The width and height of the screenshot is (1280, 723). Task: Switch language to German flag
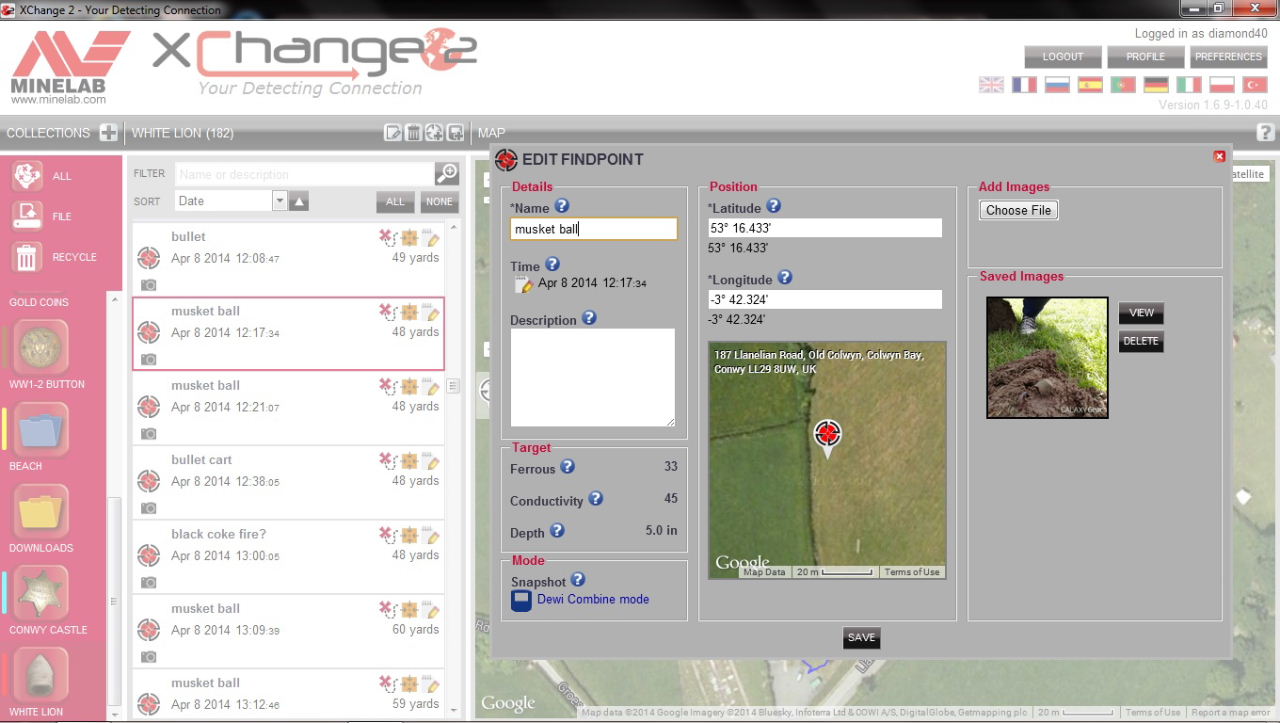point(1156,85)
